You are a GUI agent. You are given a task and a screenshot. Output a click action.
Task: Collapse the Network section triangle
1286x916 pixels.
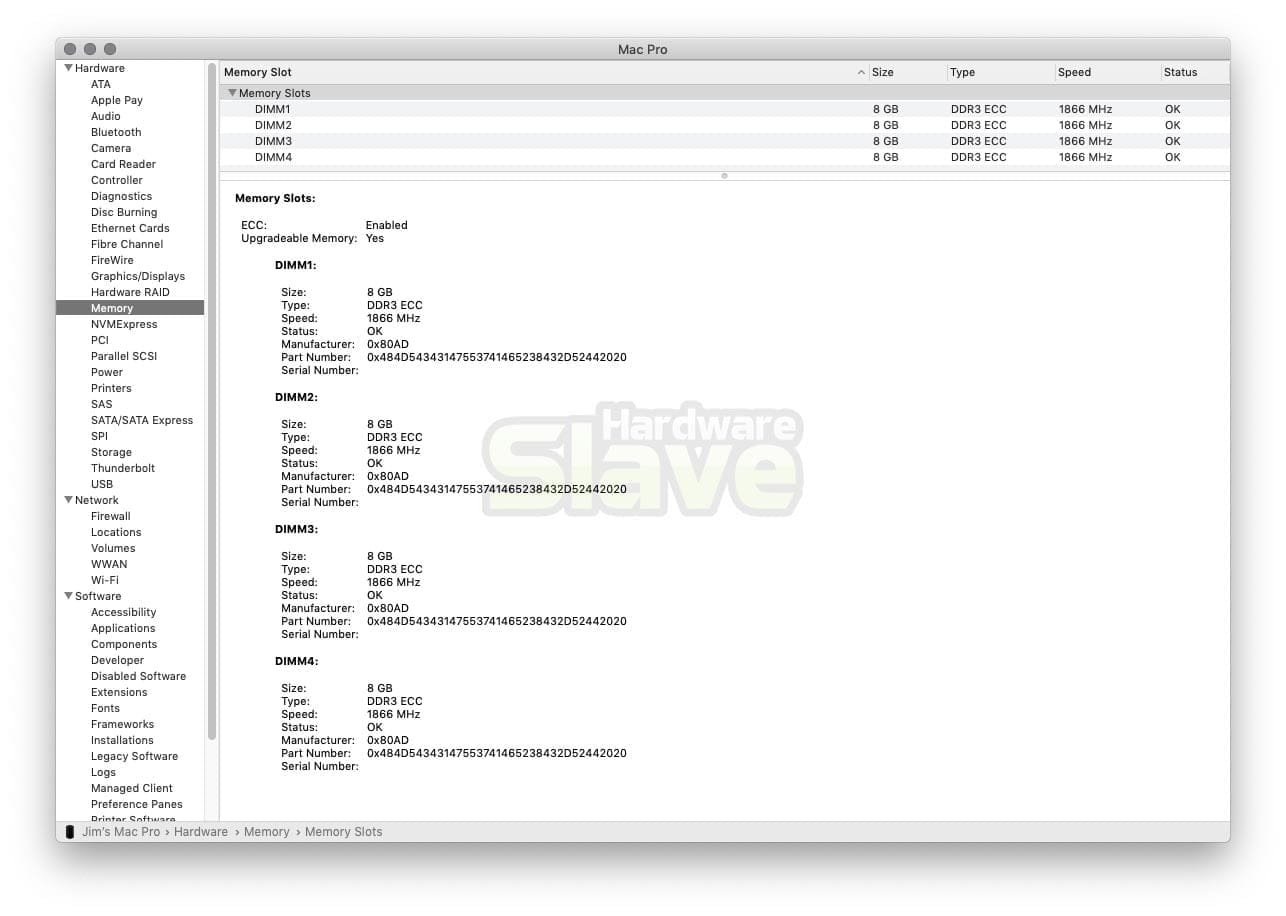(x=69, y=500)
